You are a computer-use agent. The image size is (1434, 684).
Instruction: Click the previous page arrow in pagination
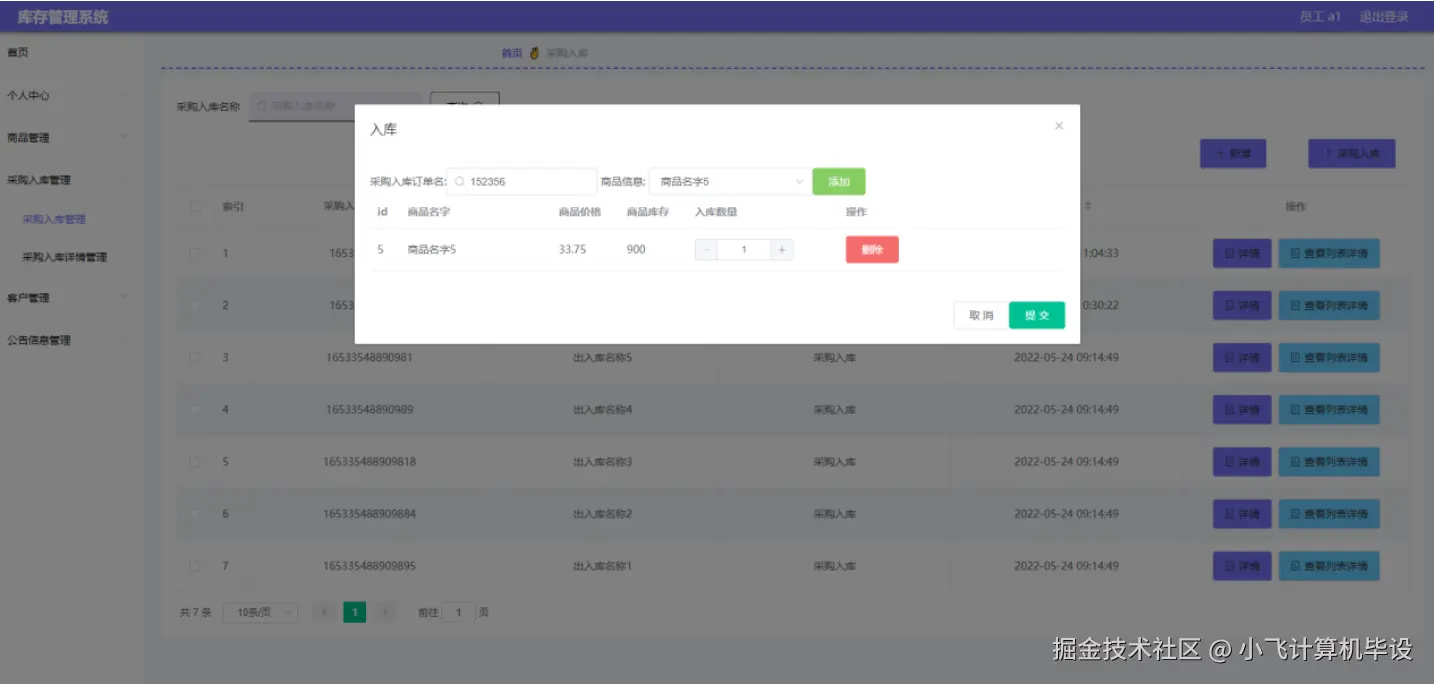[323, 612]
